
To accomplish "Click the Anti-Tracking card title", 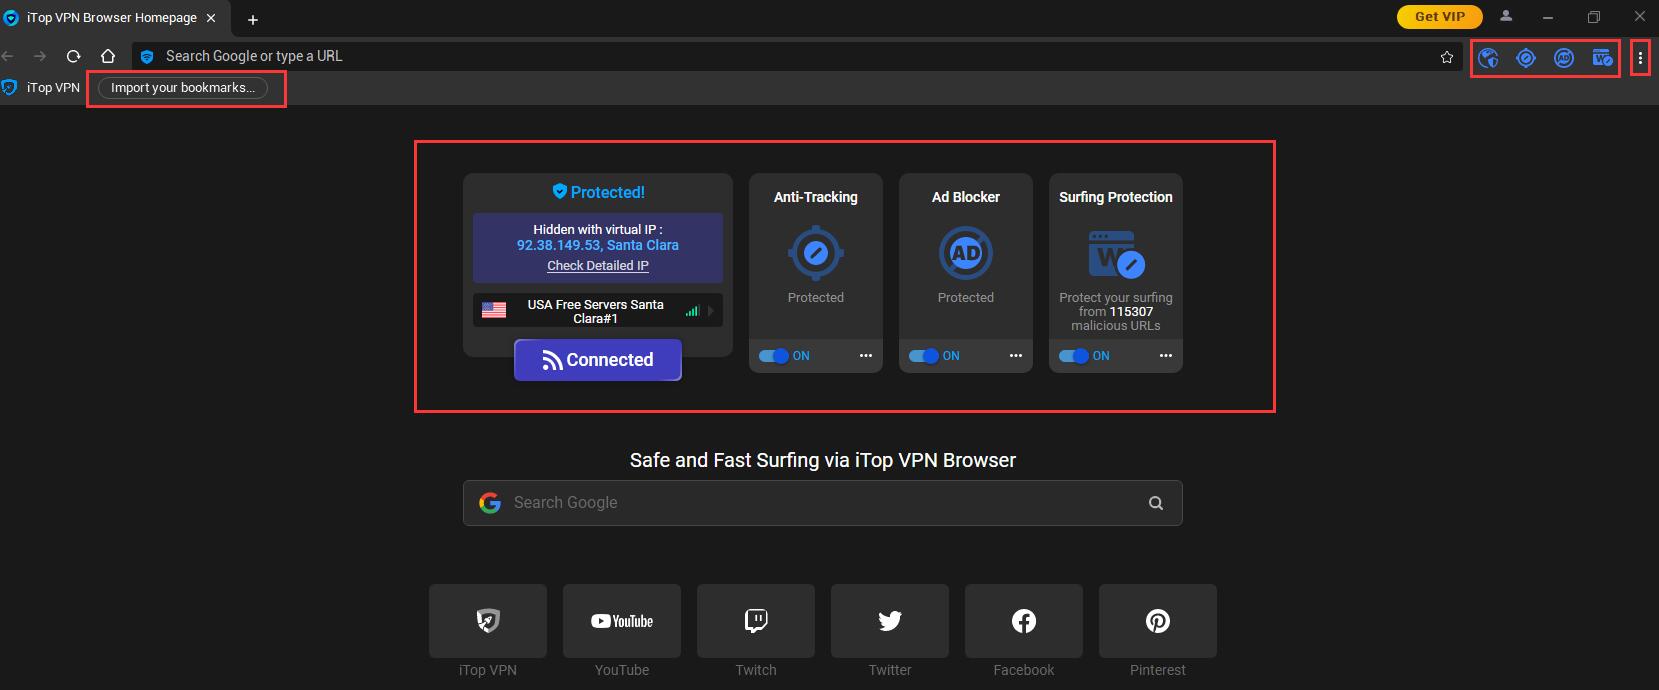I will point(816,197).
